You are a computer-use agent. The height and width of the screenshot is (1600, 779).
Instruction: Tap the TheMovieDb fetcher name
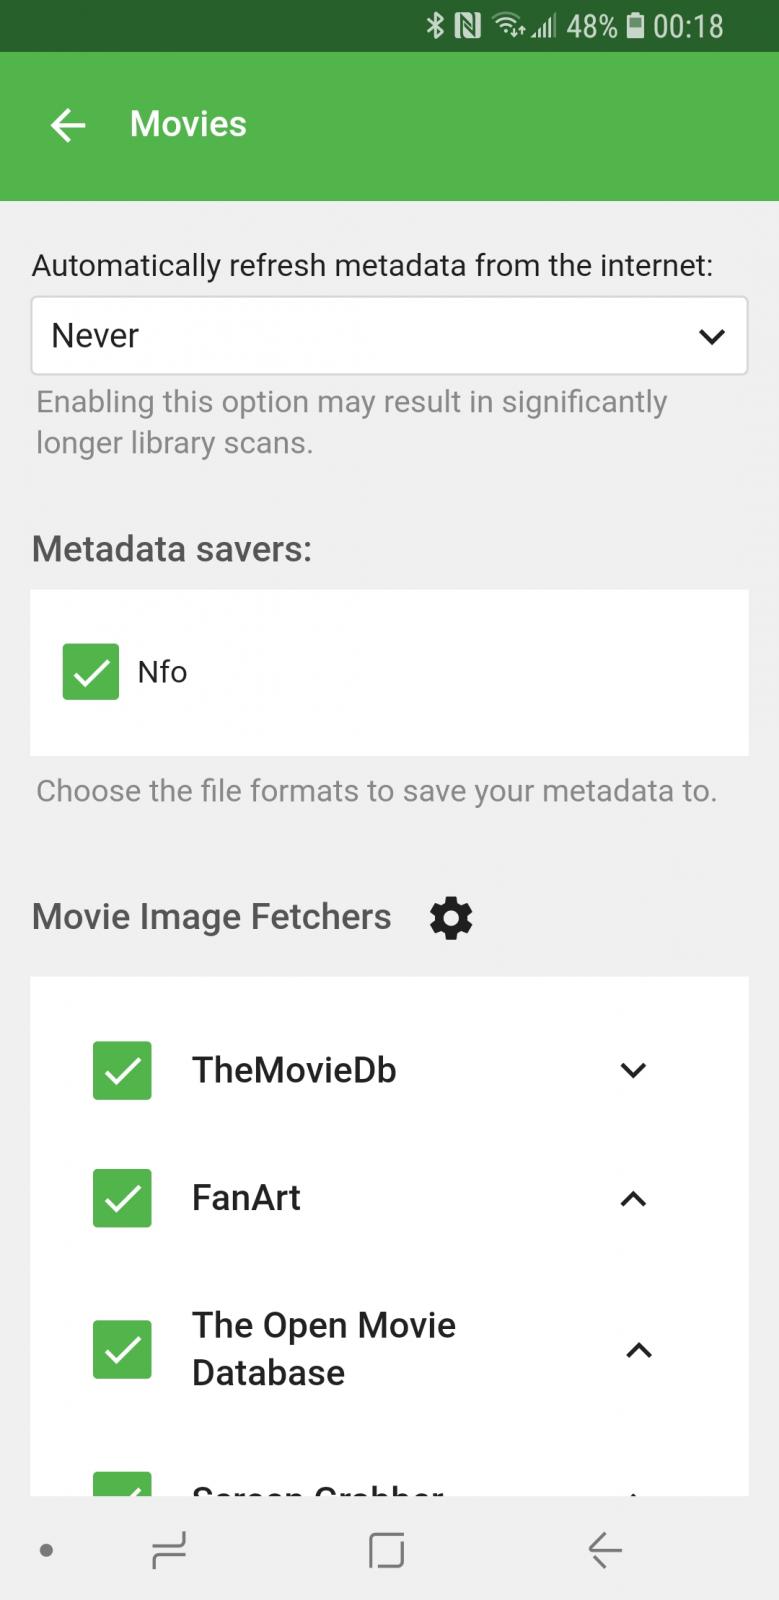294,1070
